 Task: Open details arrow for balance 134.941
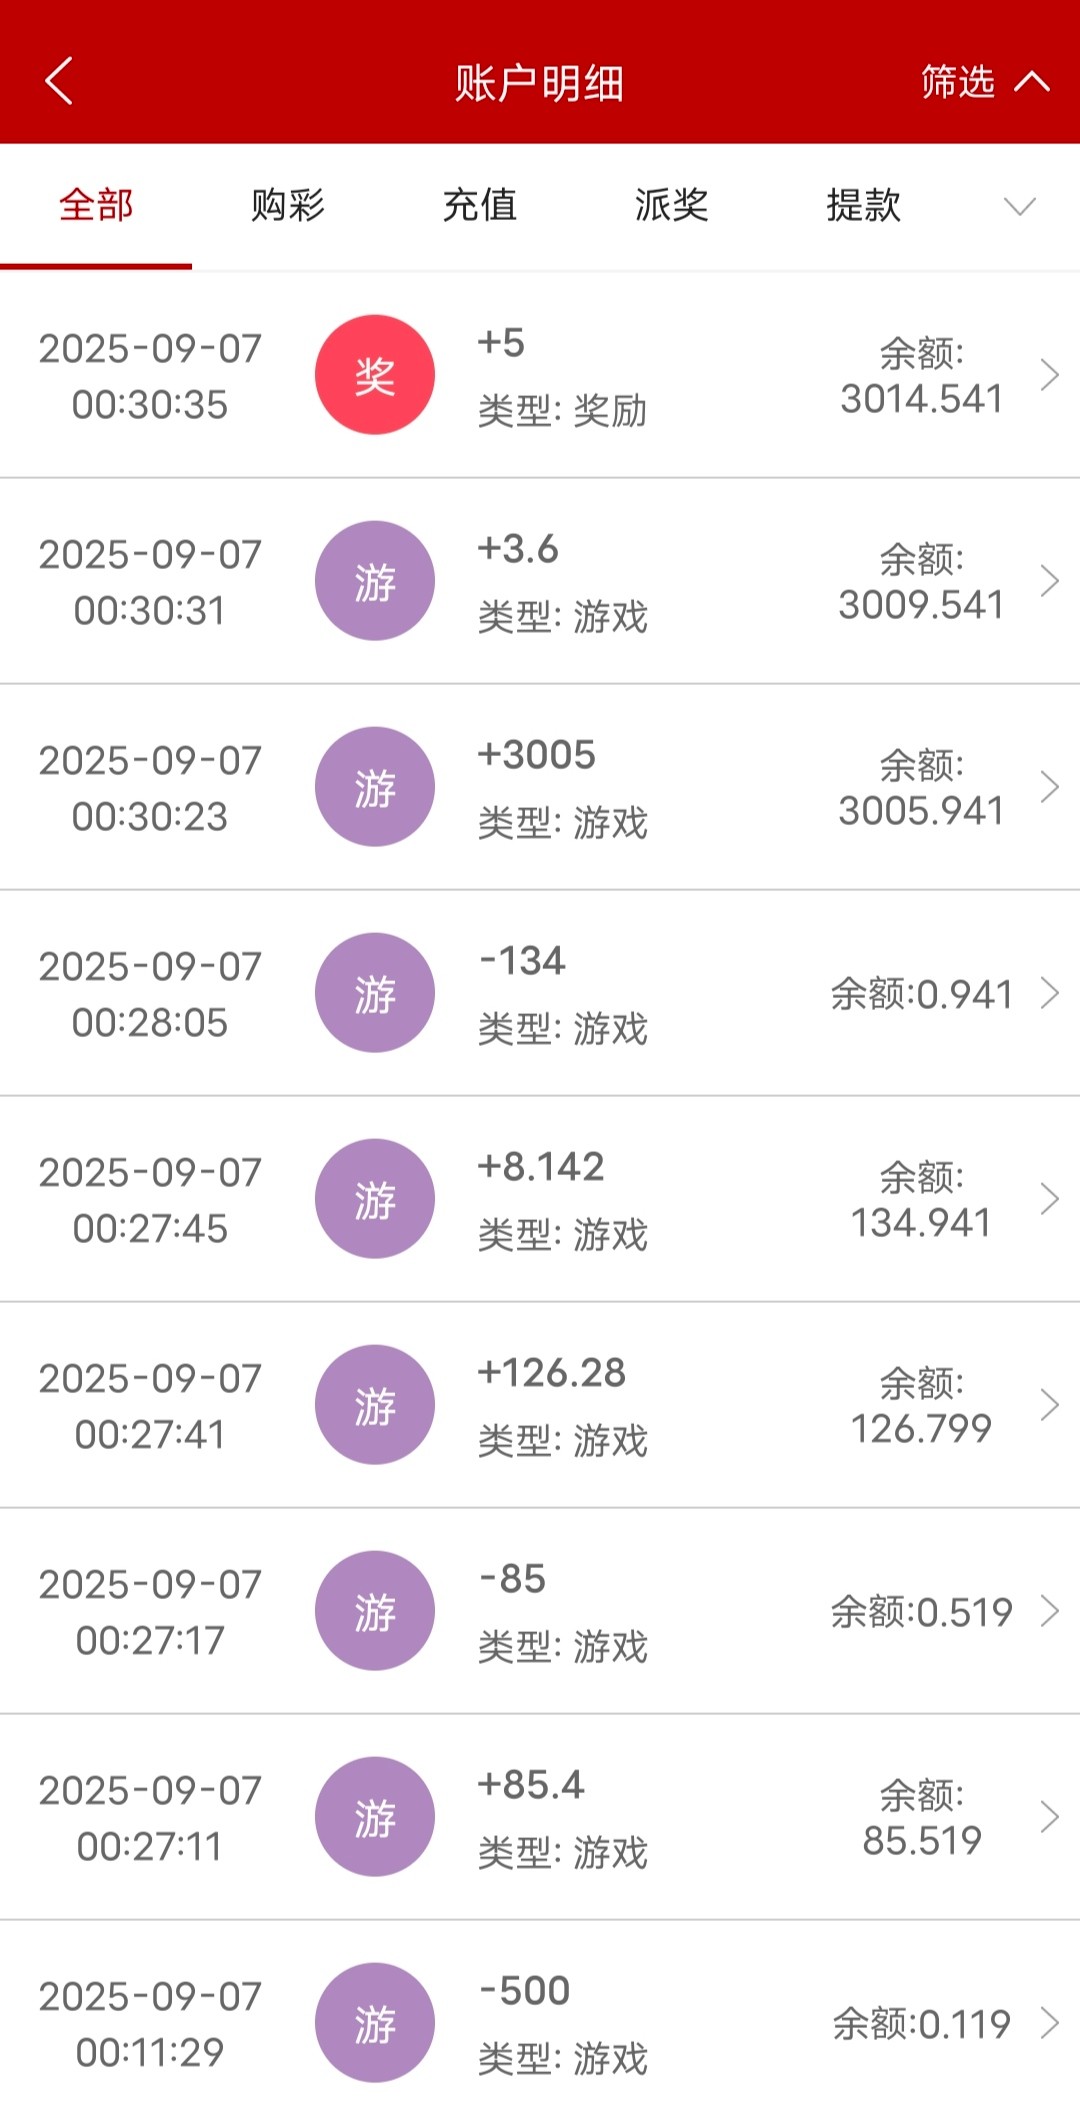coord(1049,1199)
